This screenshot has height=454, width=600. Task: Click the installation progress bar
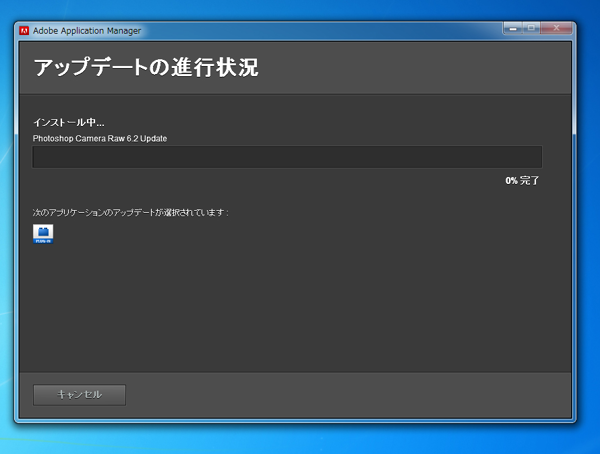(x=287, y=157)
